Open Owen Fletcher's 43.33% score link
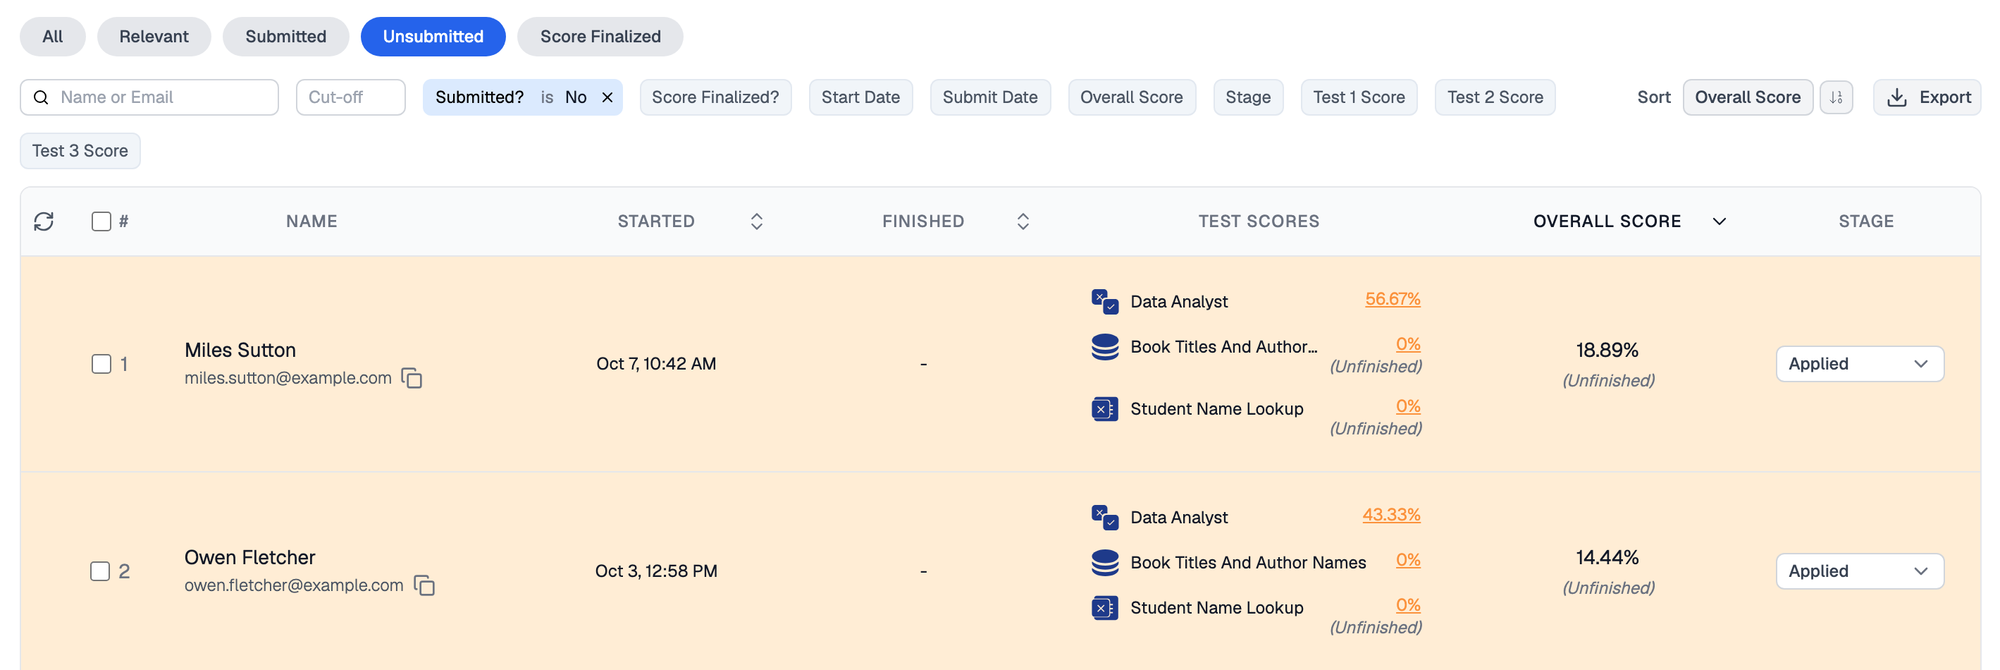This screenshot has height=670, width=2000. (1391, 515)
